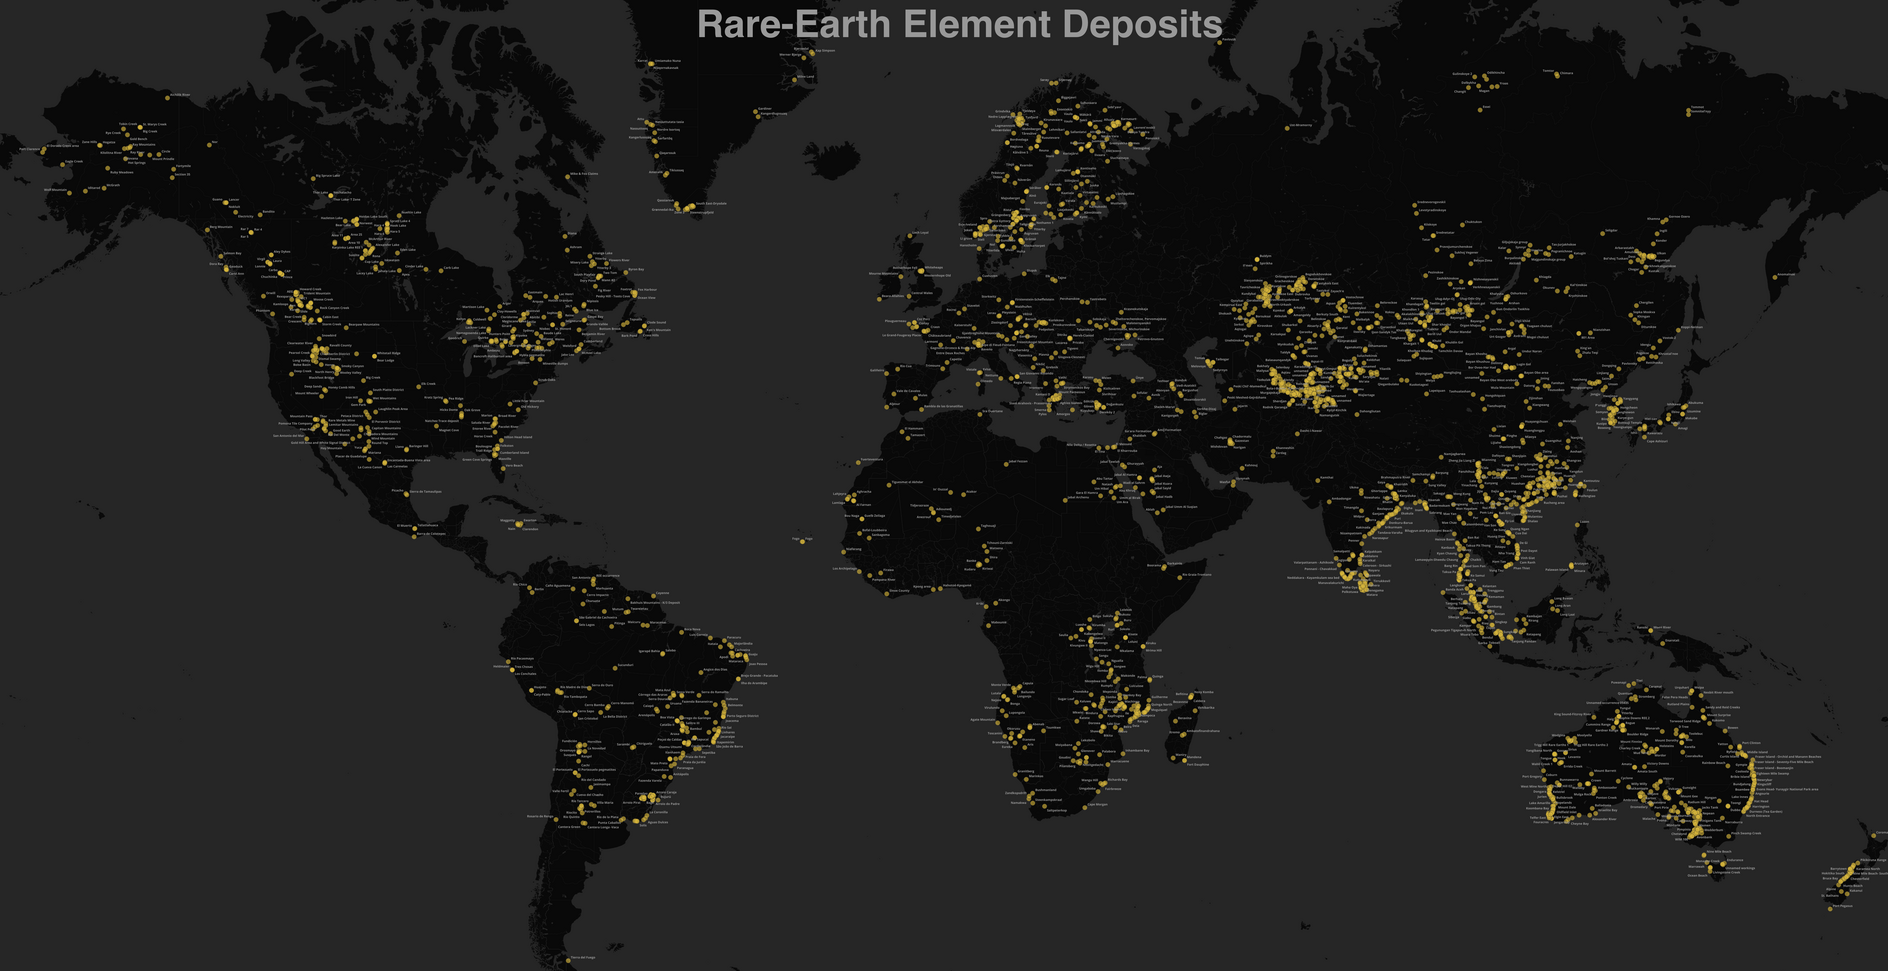This screenshot has height=971, width=1888.
Task: Select the 'Ponton Creek' deposit label
Action: 1607,797
